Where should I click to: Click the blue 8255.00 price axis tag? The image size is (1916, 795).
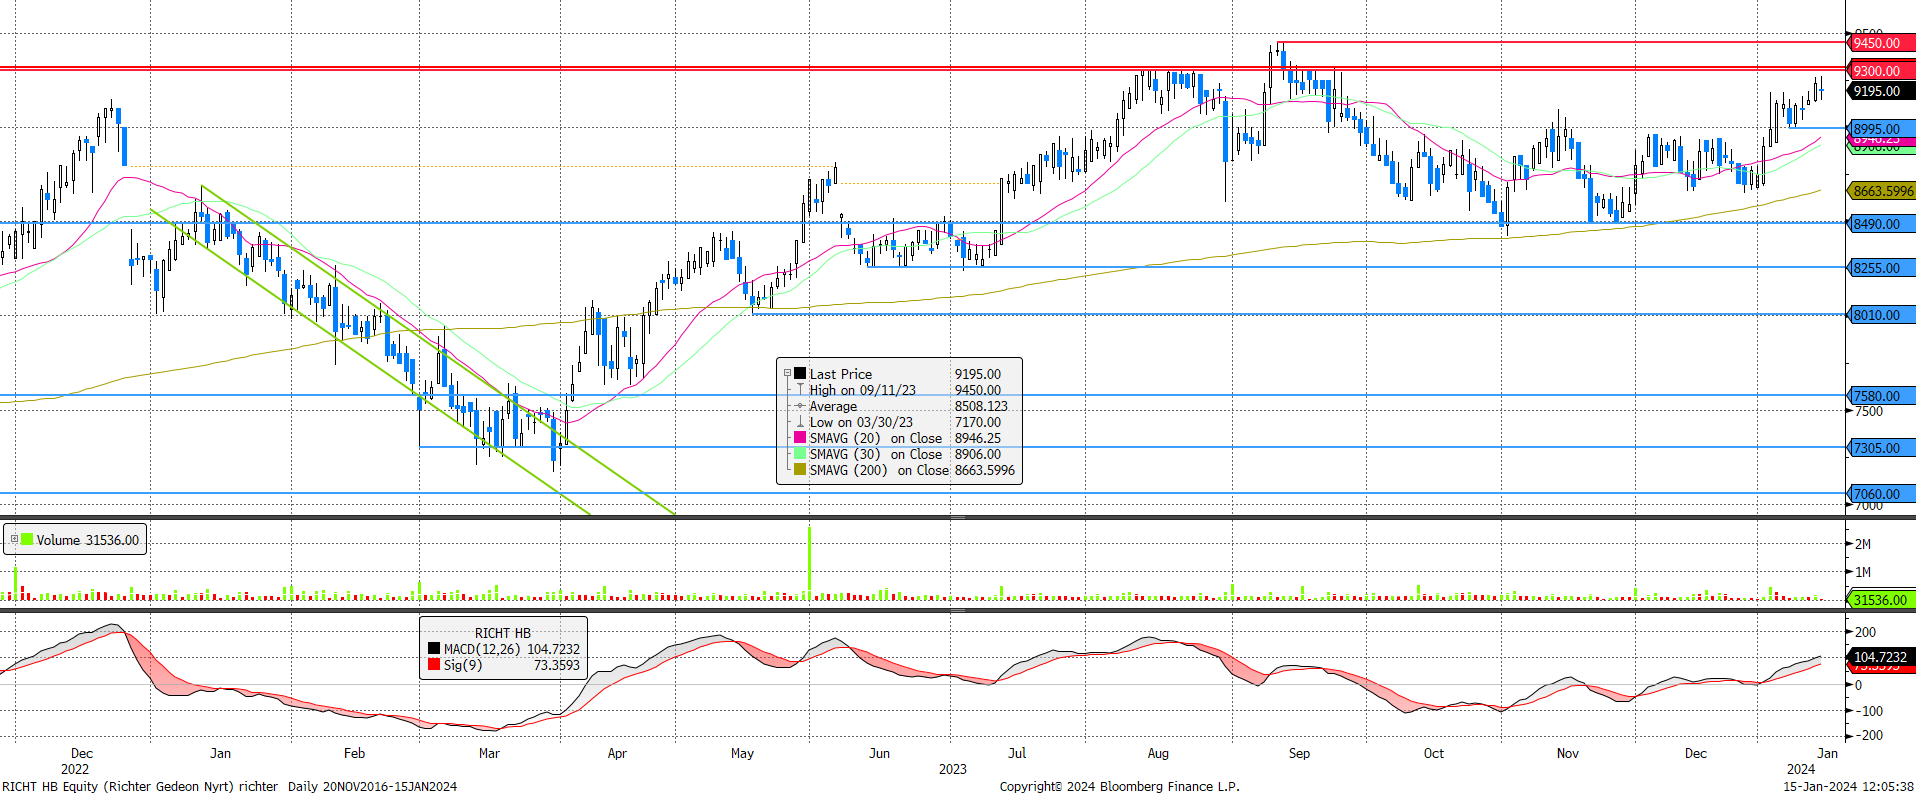point(1880,268)
